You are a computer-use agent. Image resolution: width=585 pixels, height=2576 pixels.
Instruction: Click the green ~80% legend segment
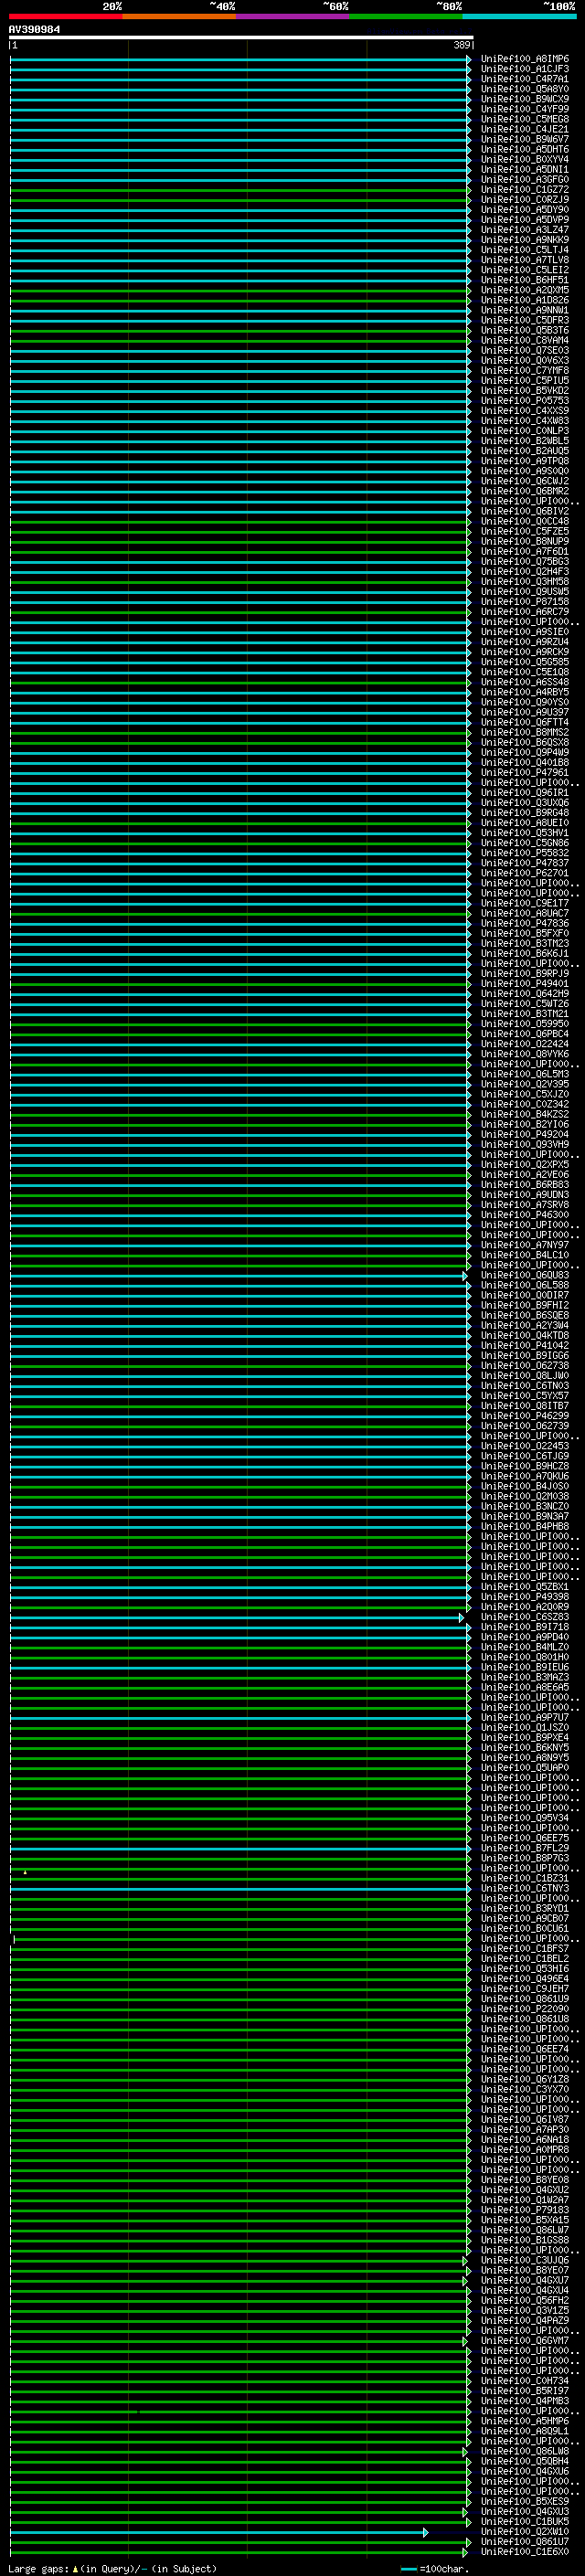pyautogui.click(x=406, y=16)
